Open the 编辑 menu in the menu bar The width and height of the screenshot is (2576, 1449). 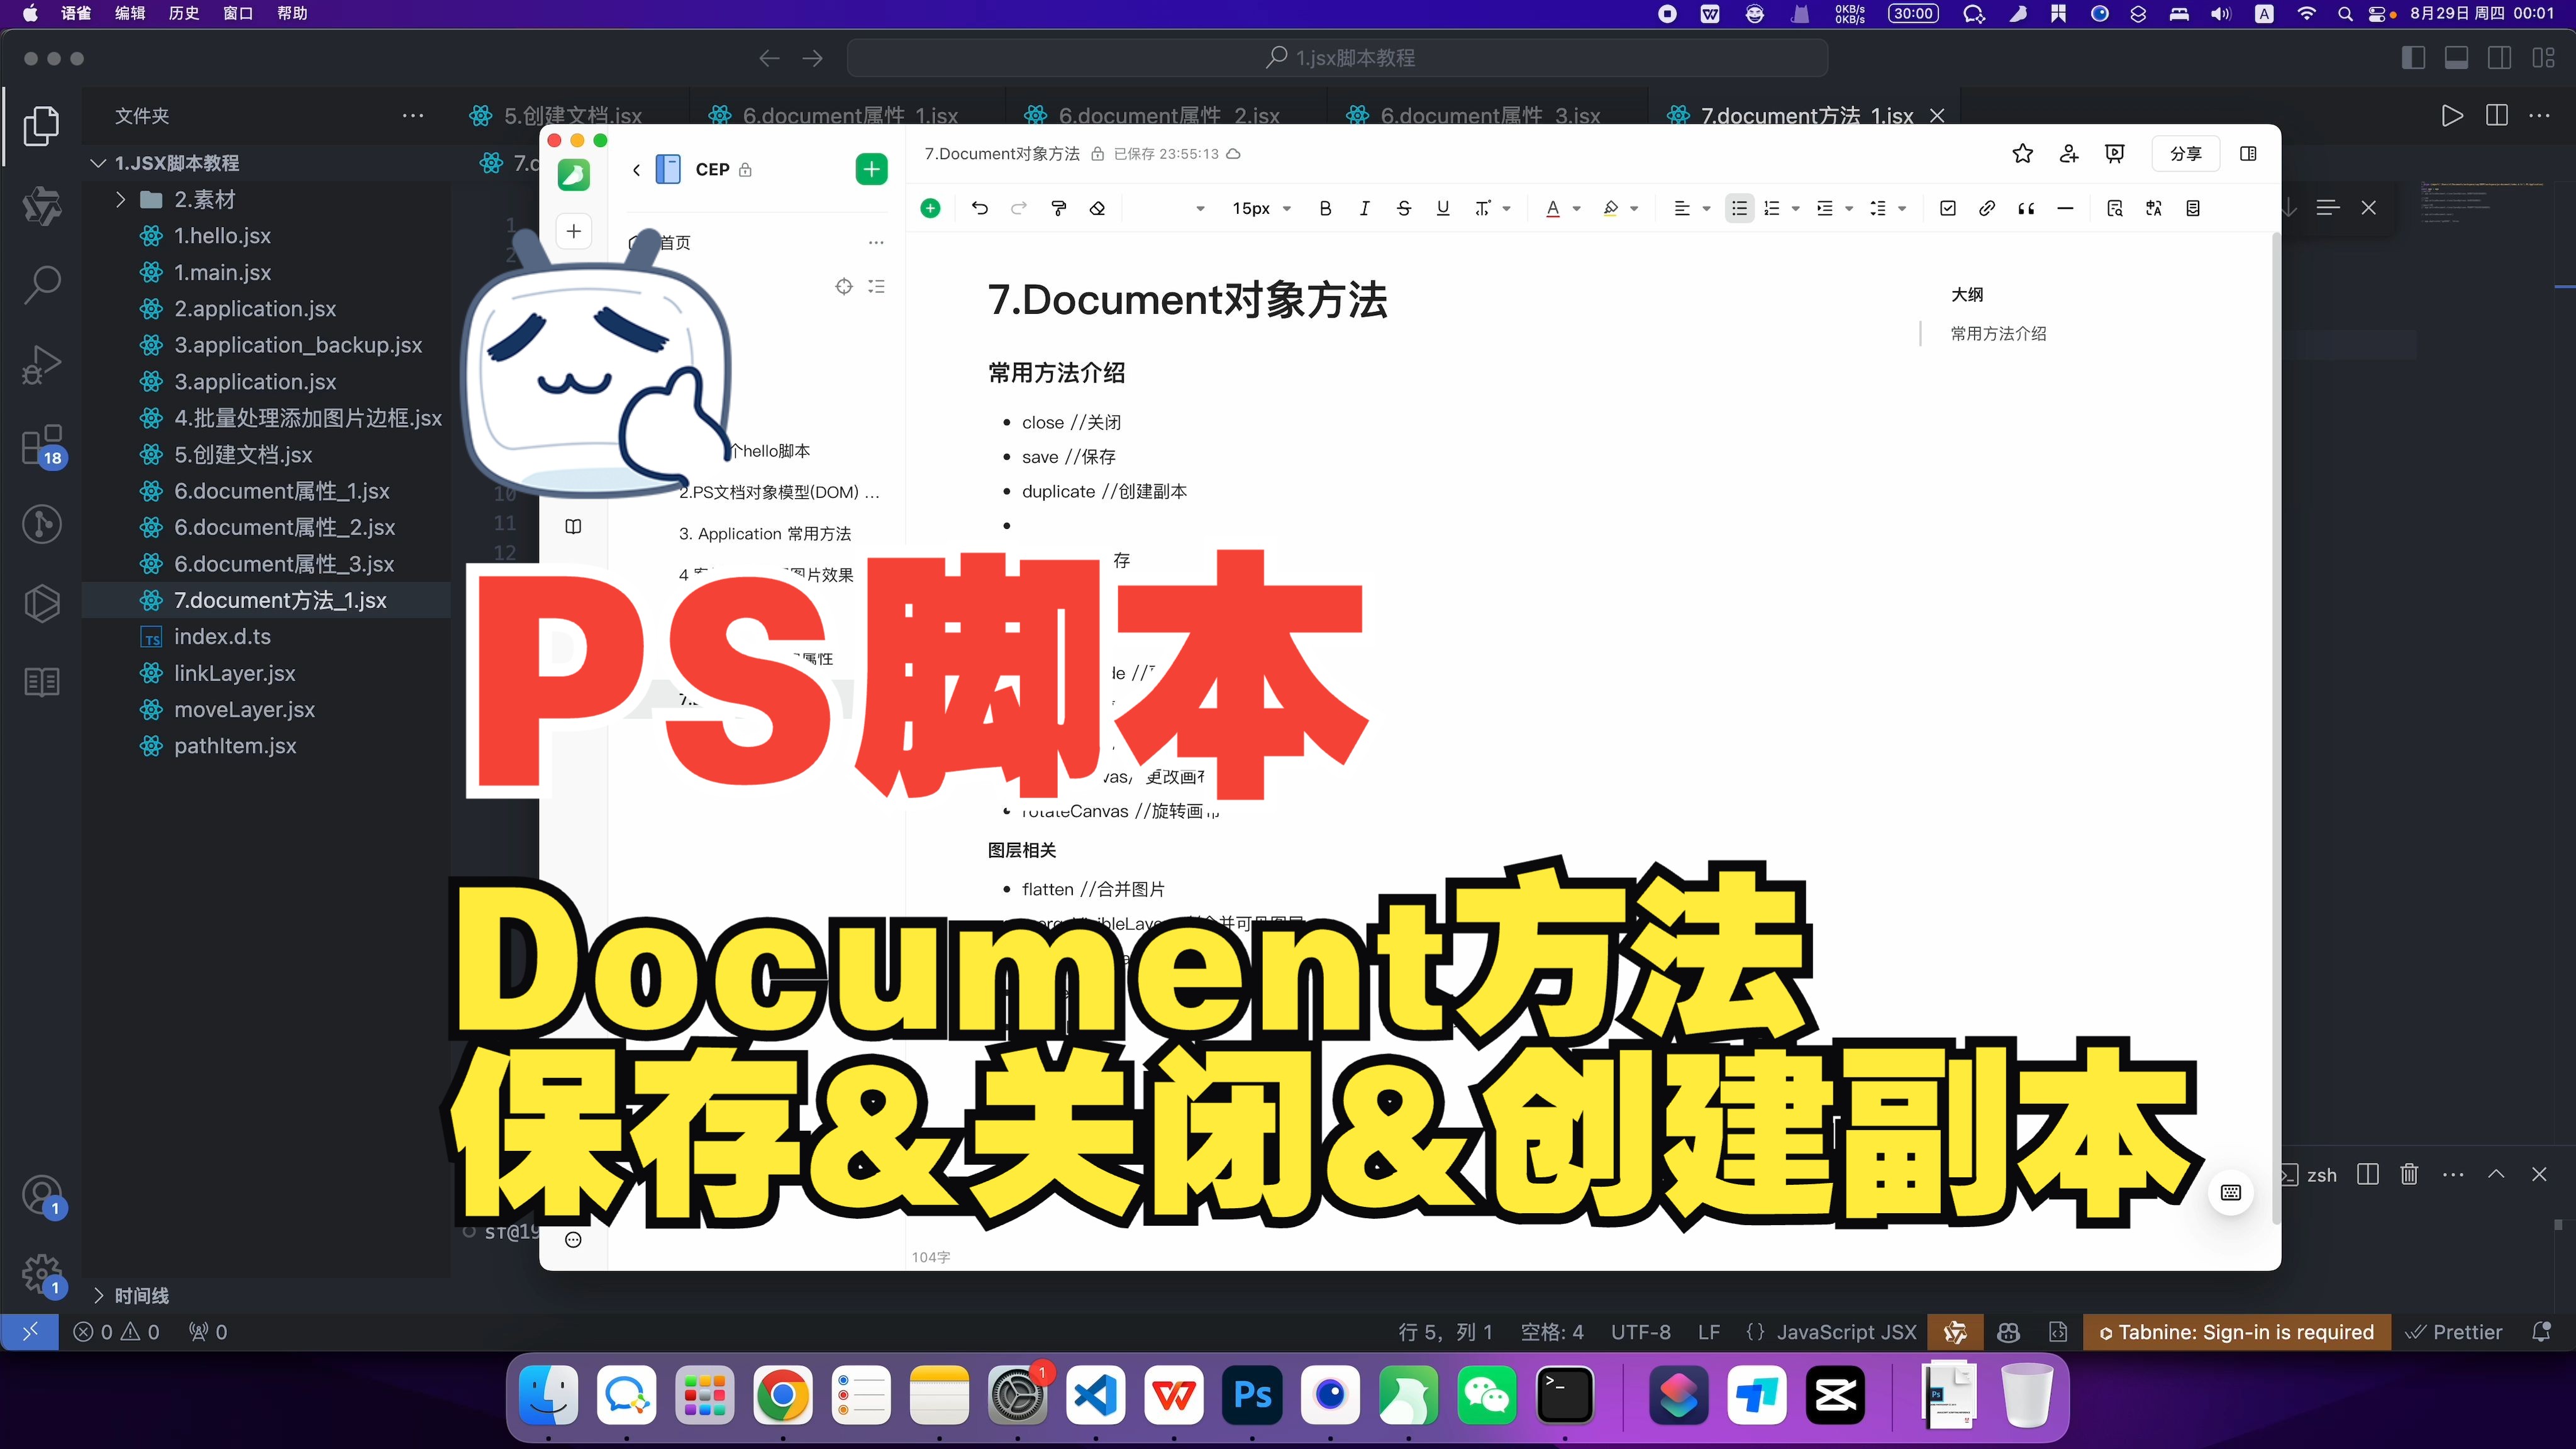pos(129,13)
